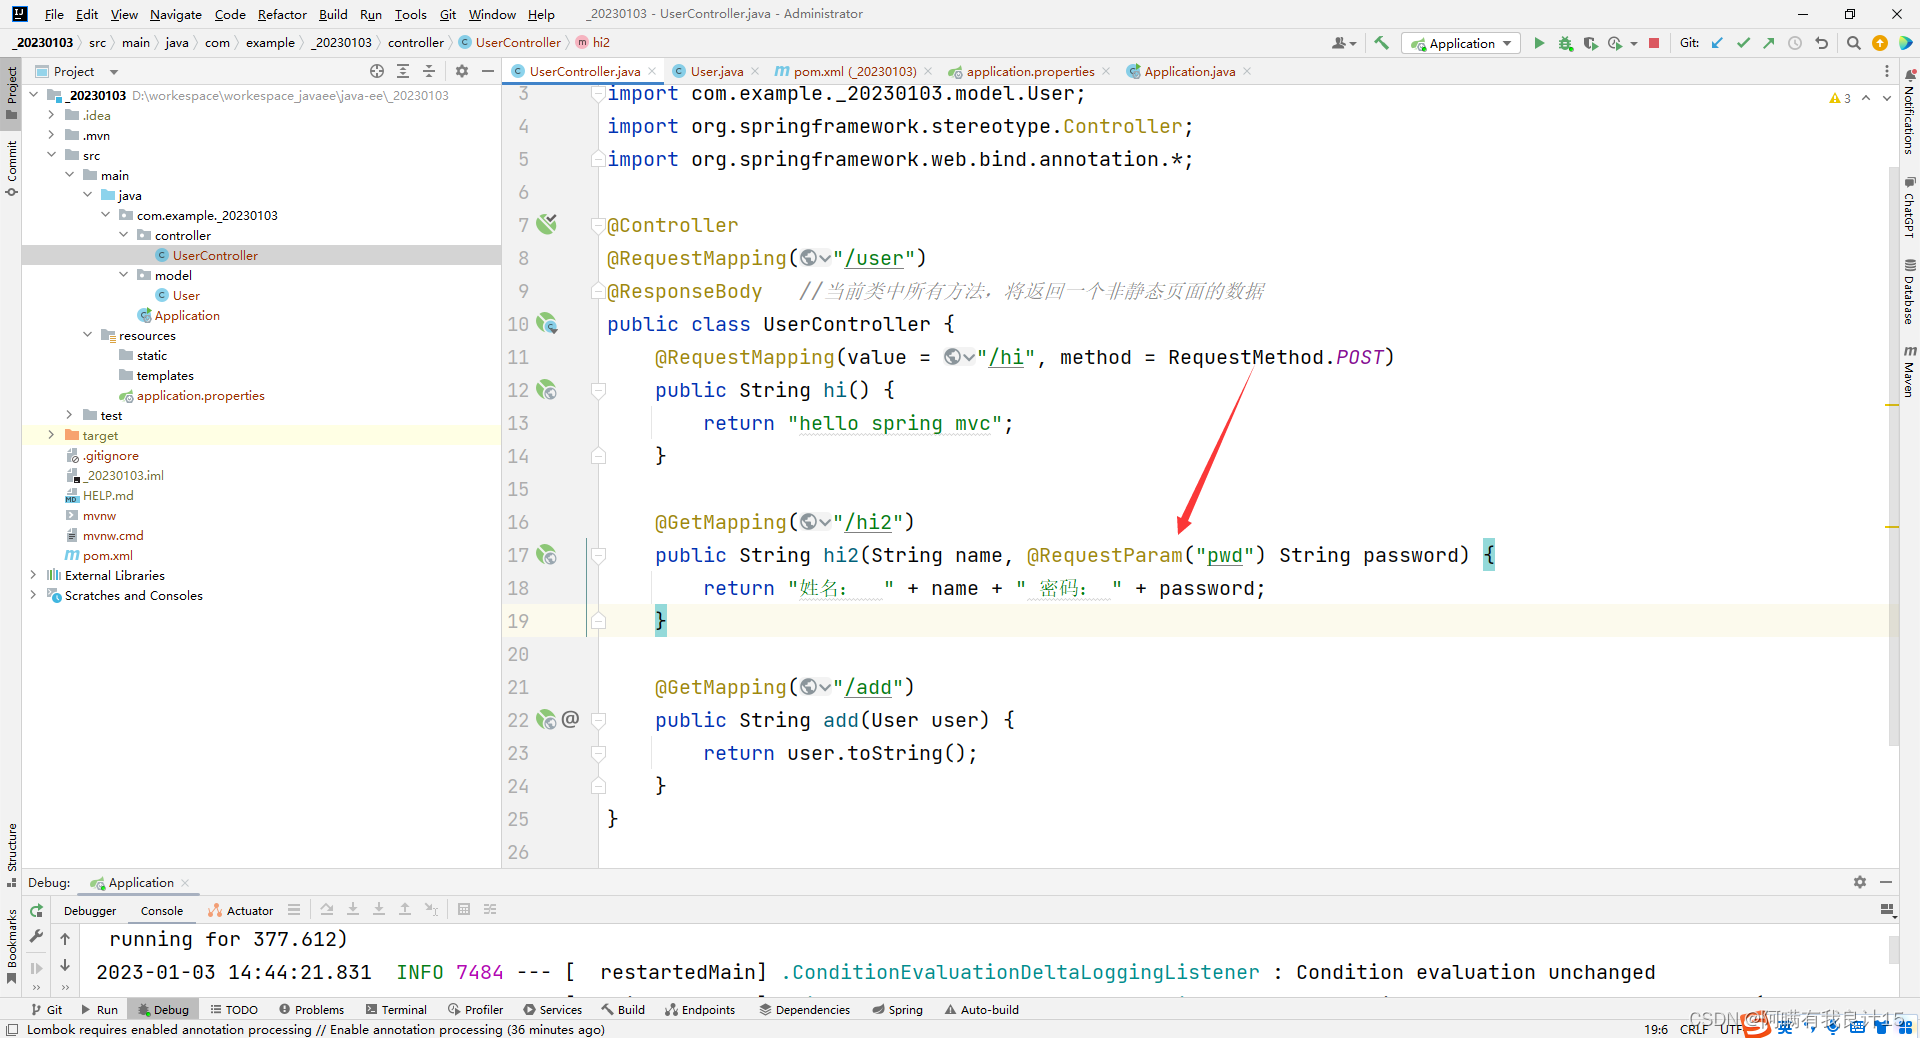Click the Debug bug icon in toolbar
1920x1038 pixels.
pos(1565,43)
